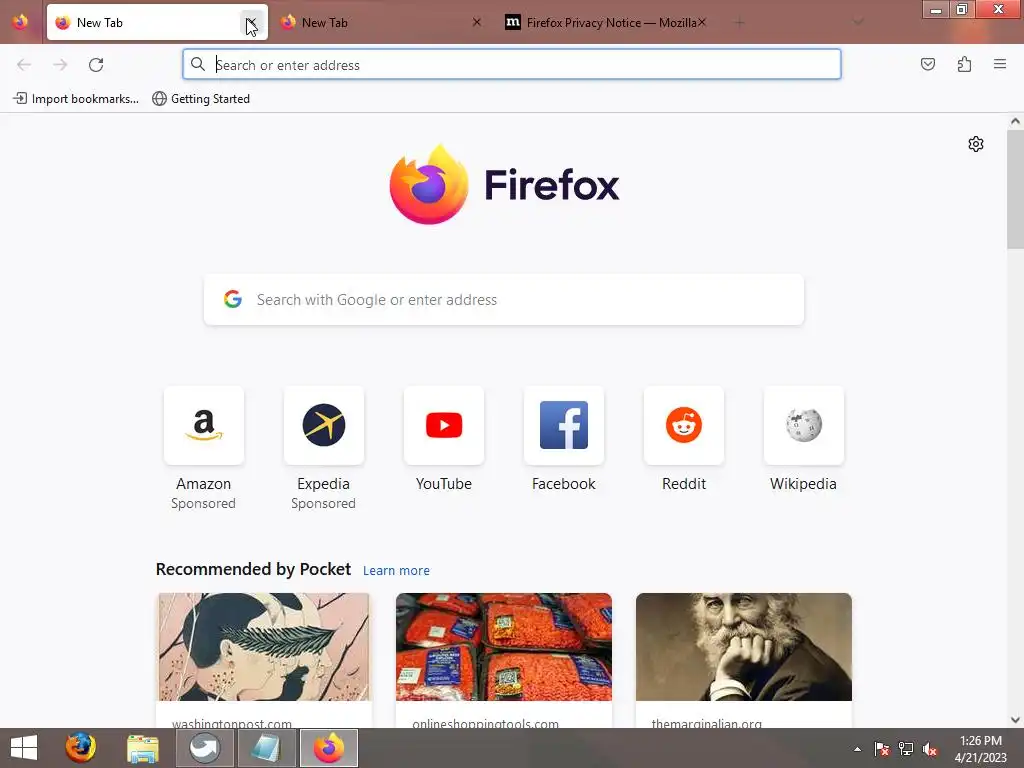The width and height of the screenshot is (1024, 768).
Task: Click the Learn more Pocket link
Action: click(396, 570)
